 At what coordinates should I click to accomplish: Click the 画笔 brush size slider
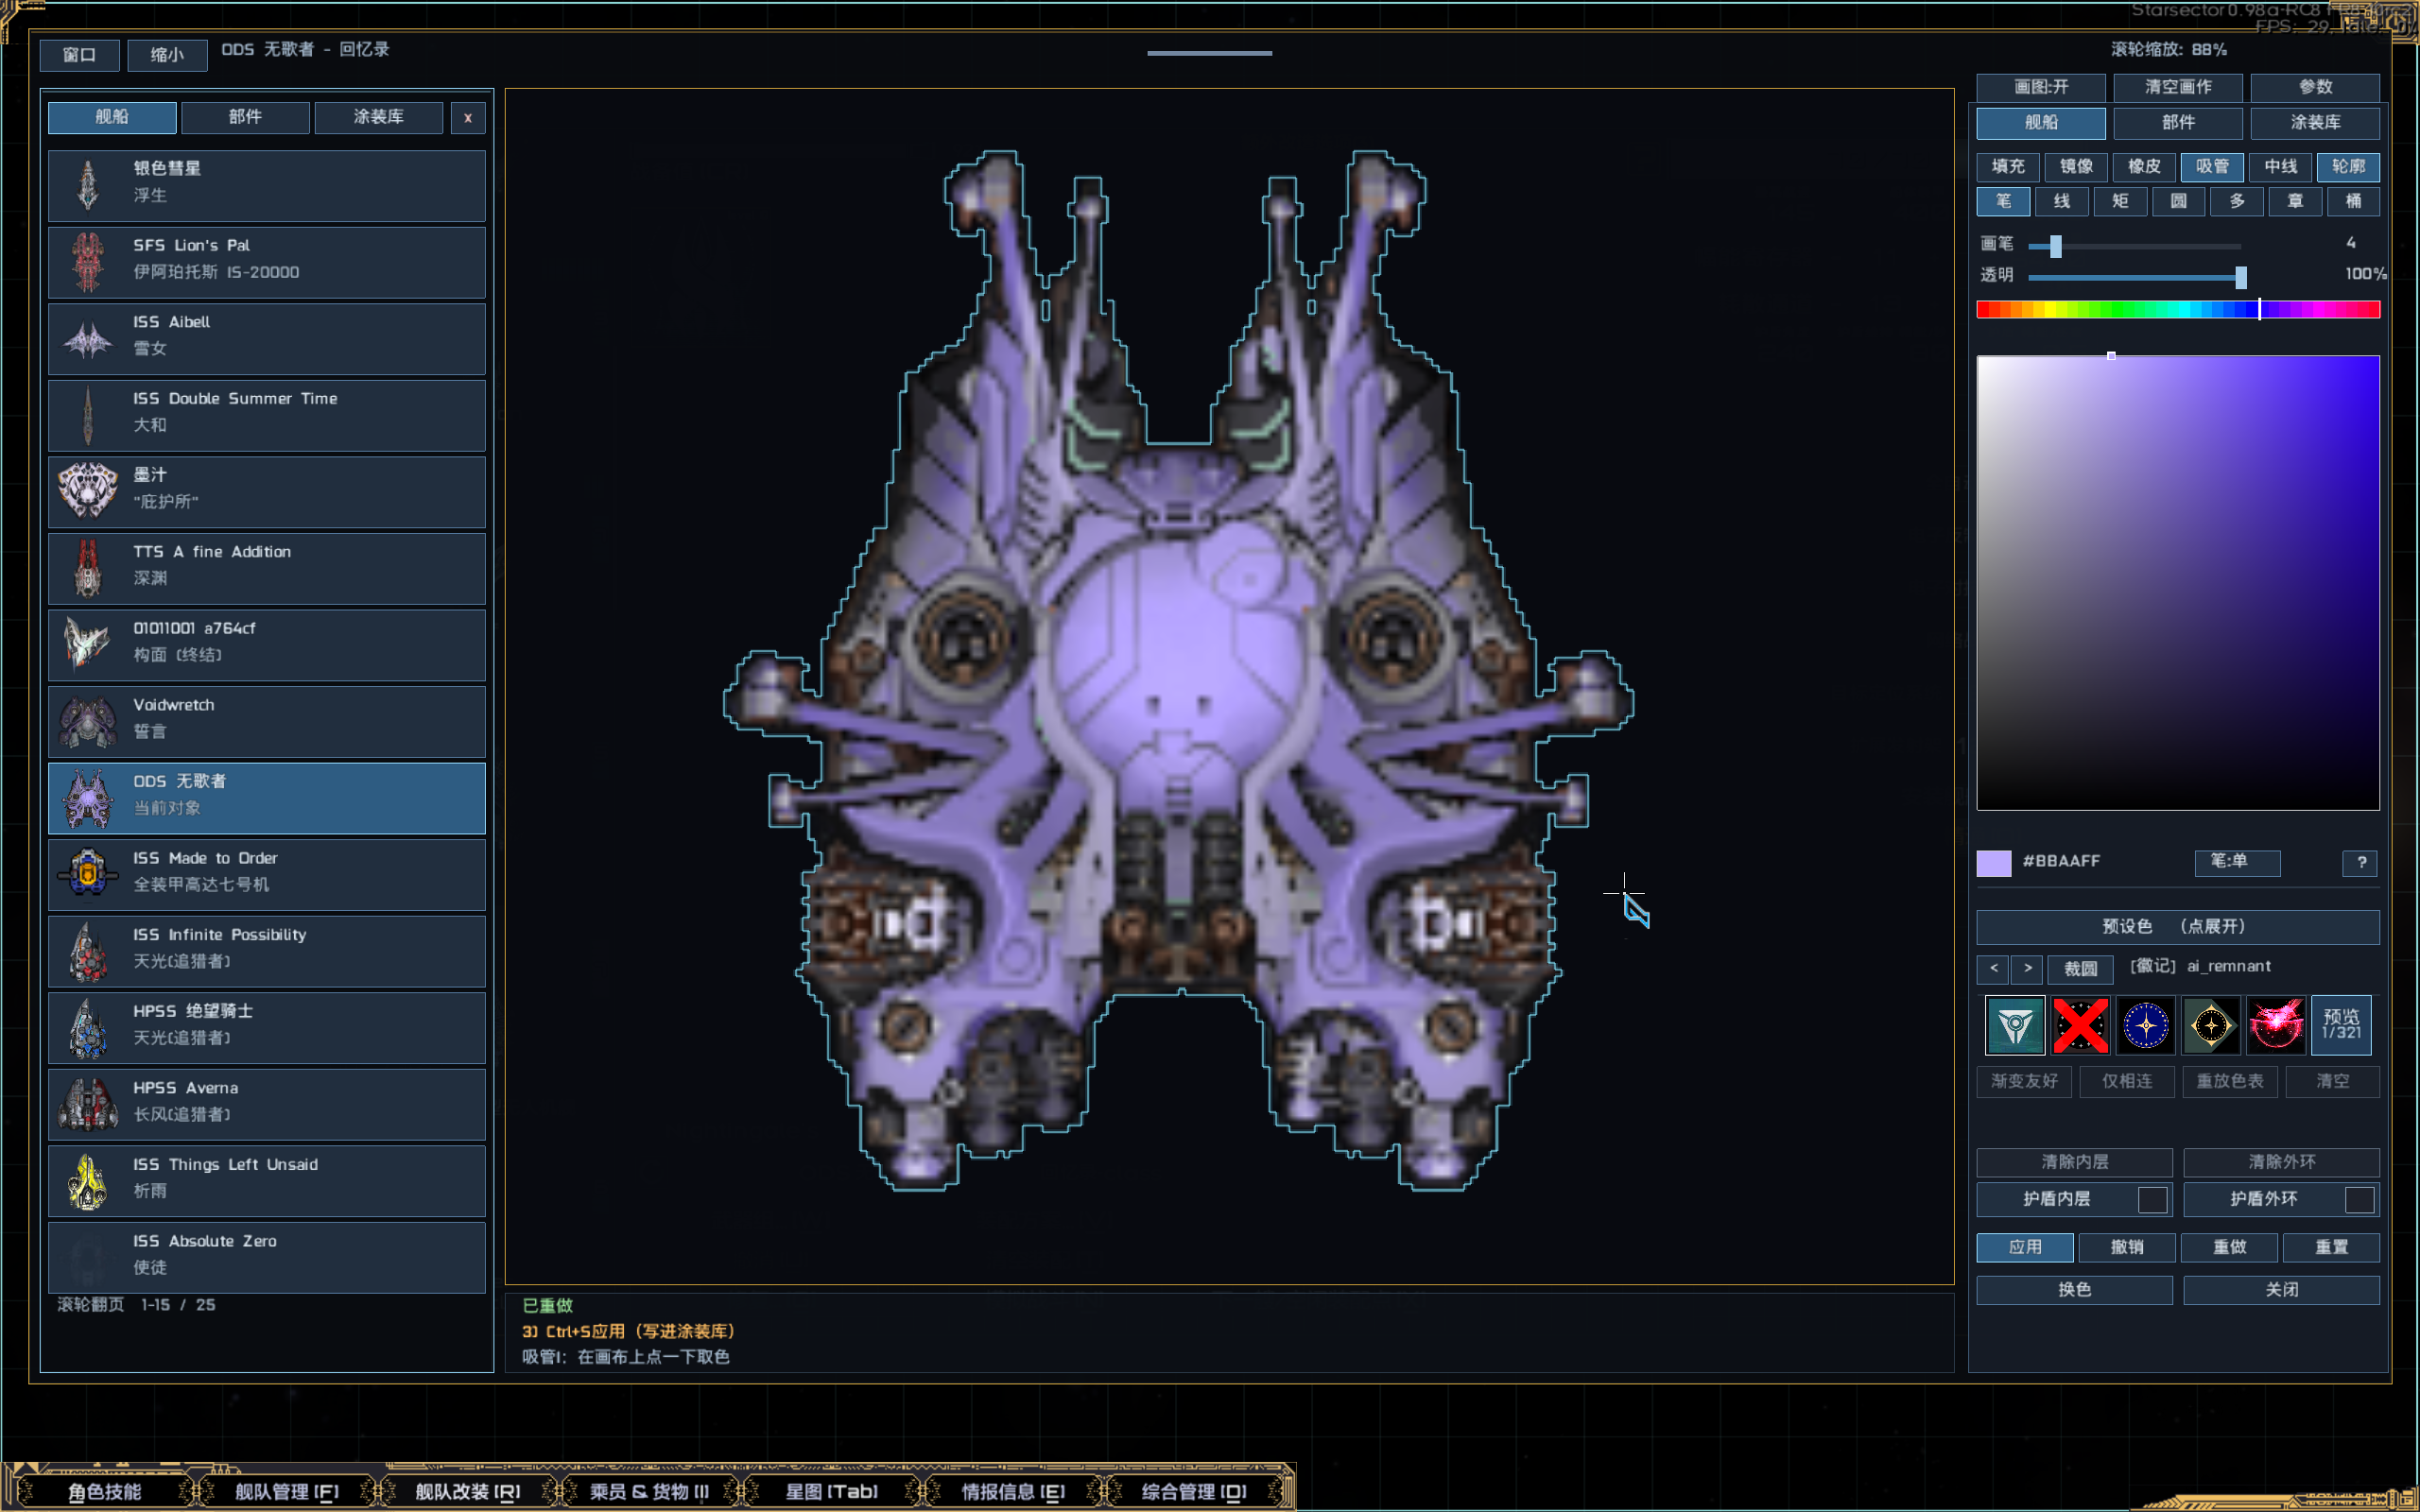click(2134, 246)
